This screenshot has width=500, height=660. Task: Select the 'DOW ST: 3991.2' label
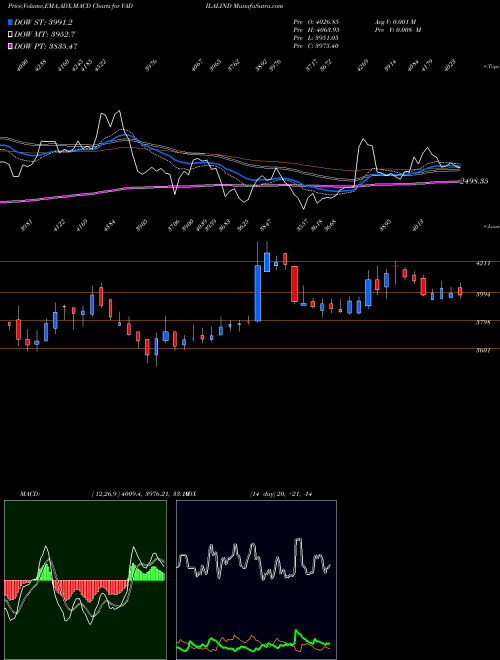[43, 22]
